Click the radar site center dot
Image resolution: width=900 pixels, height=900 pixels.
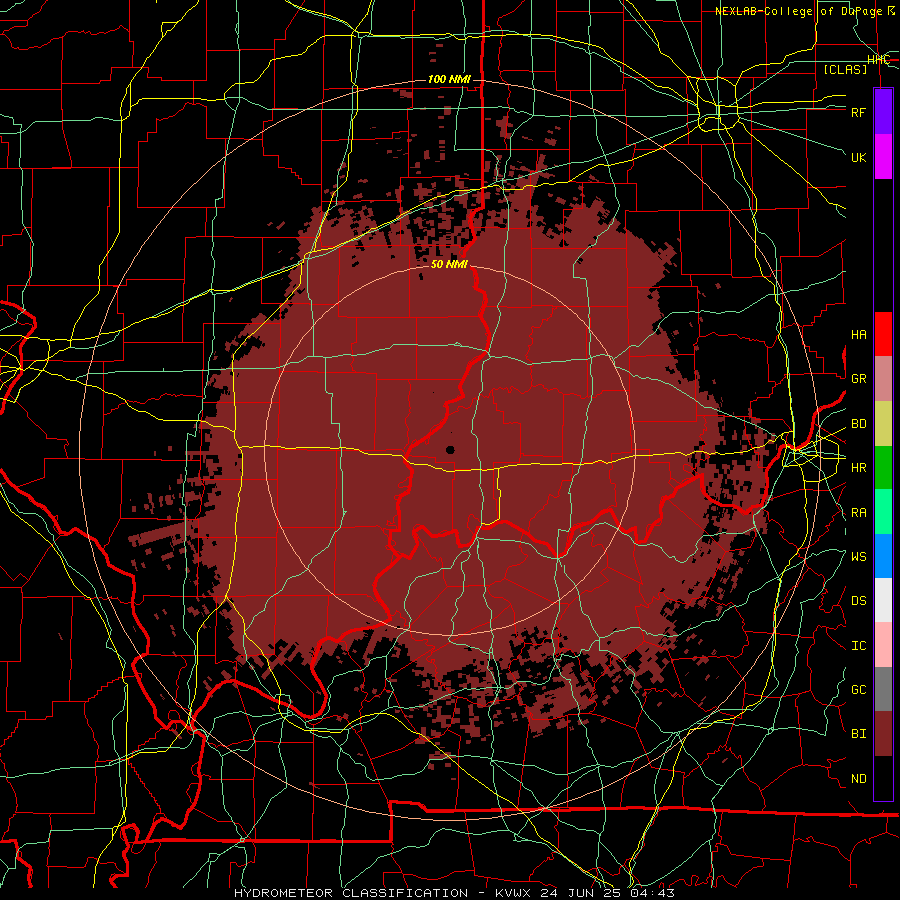(450, 450)
